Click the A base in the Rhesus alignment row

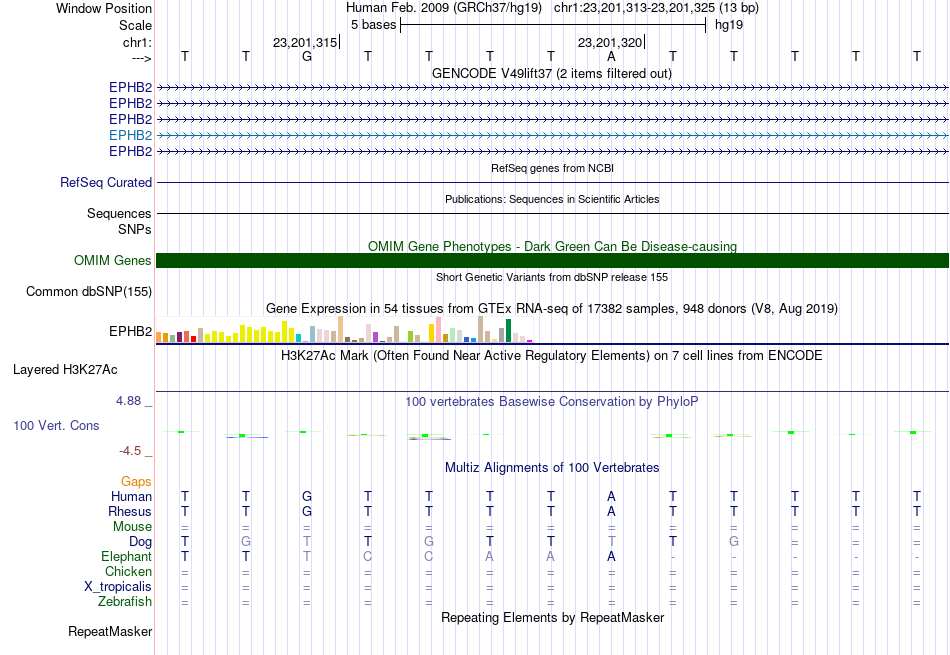pos(611,511)
